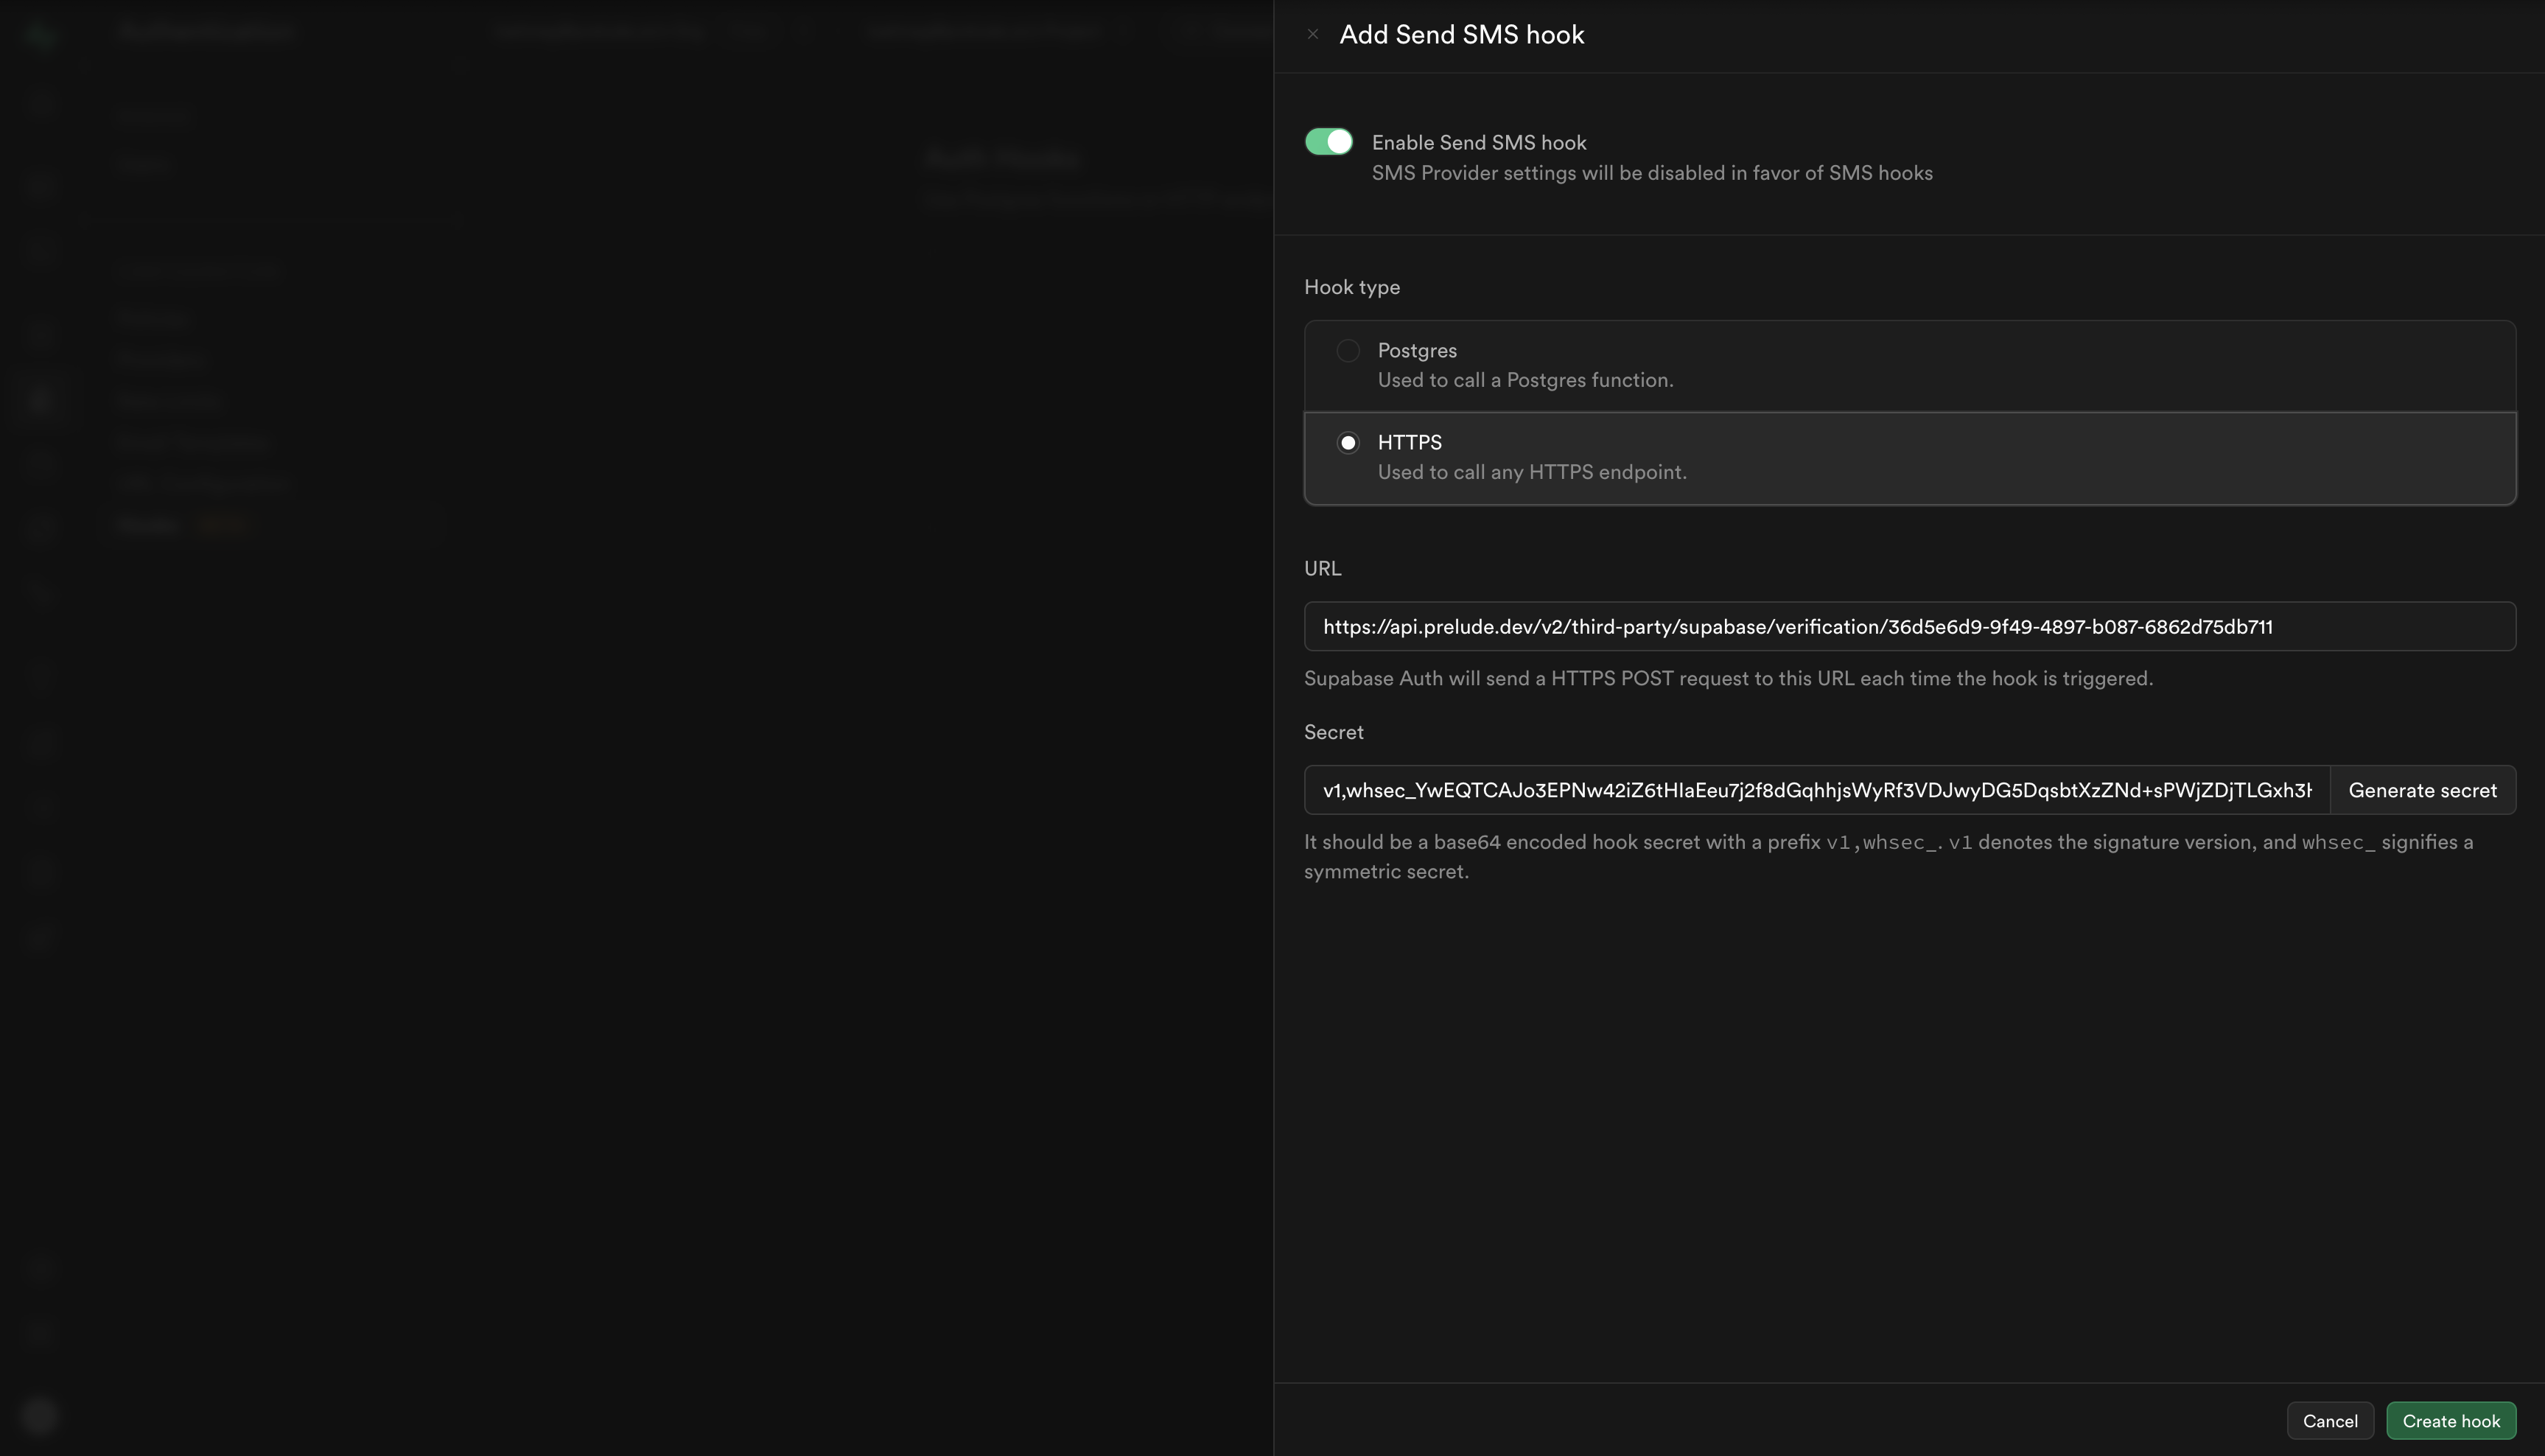Click 'Used to call any HTTPS endpoint' description
Image resolution: width=2545 pixels, height=1456 pixels.
[1531, 473]
